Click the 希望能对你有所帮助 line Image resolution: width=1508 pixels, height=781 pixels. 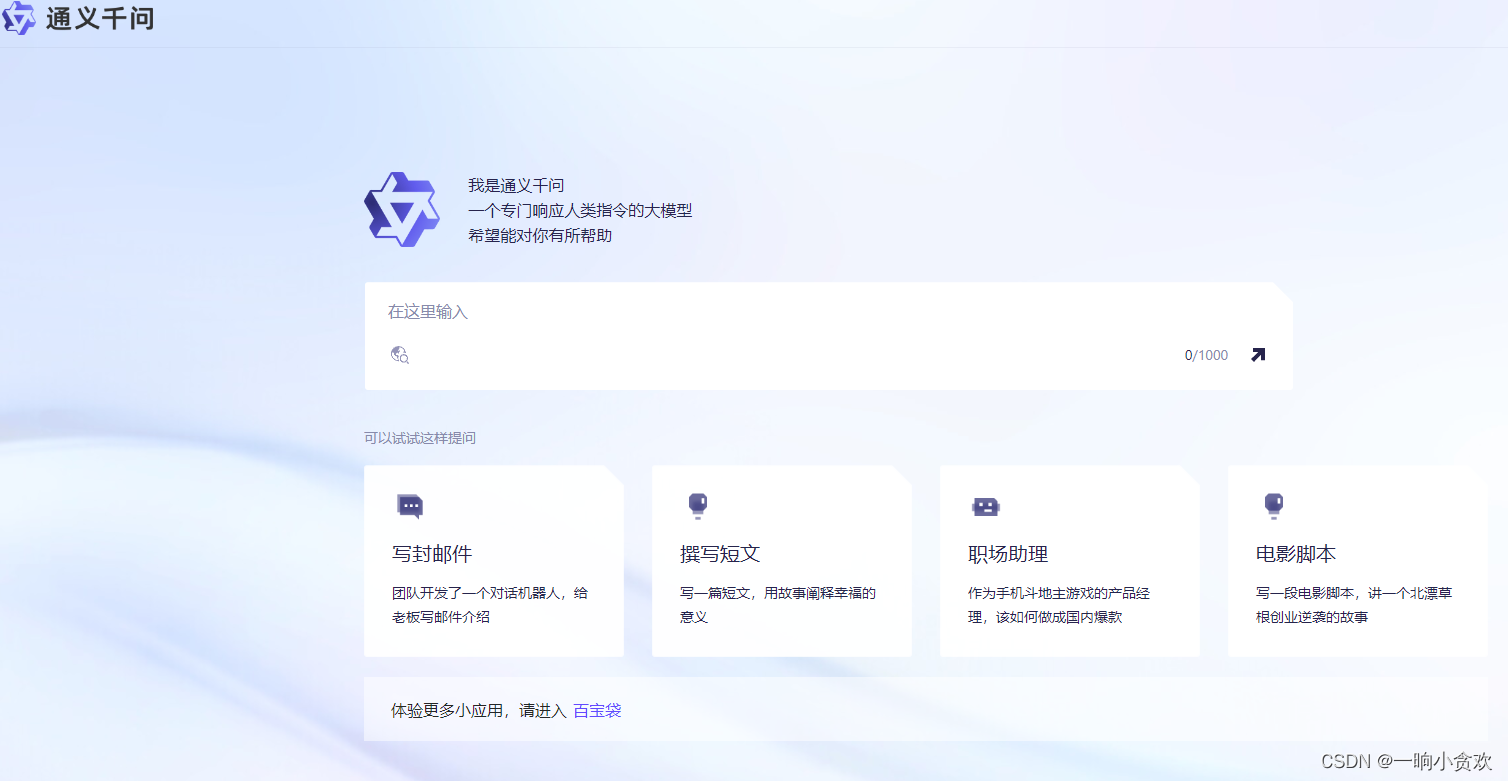(540, 236)
